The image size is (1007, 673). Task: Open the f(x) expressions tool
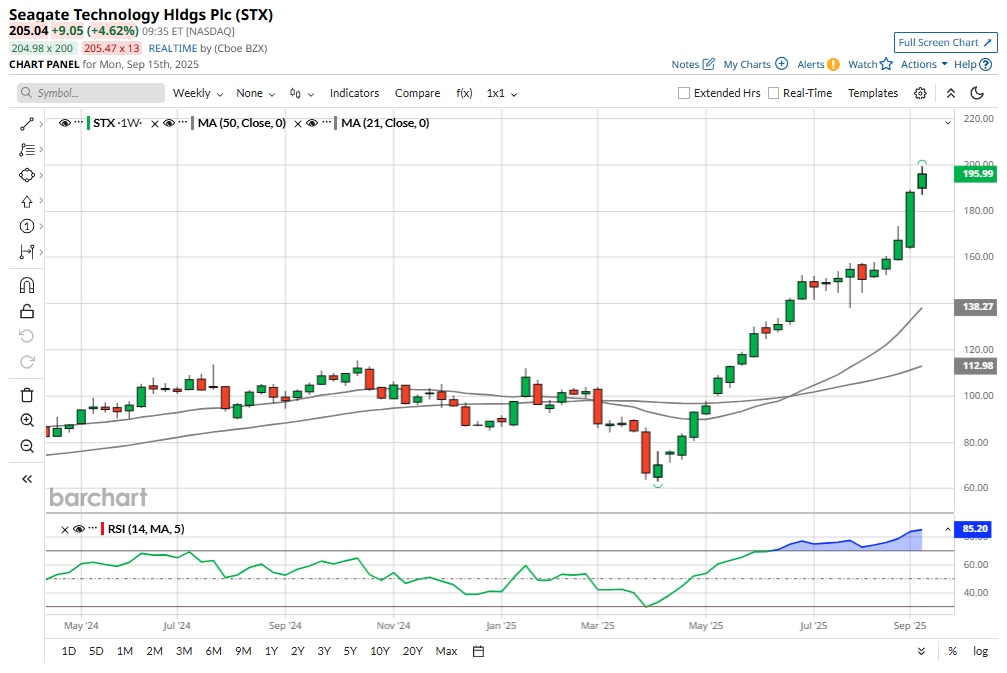coord(464,93)
